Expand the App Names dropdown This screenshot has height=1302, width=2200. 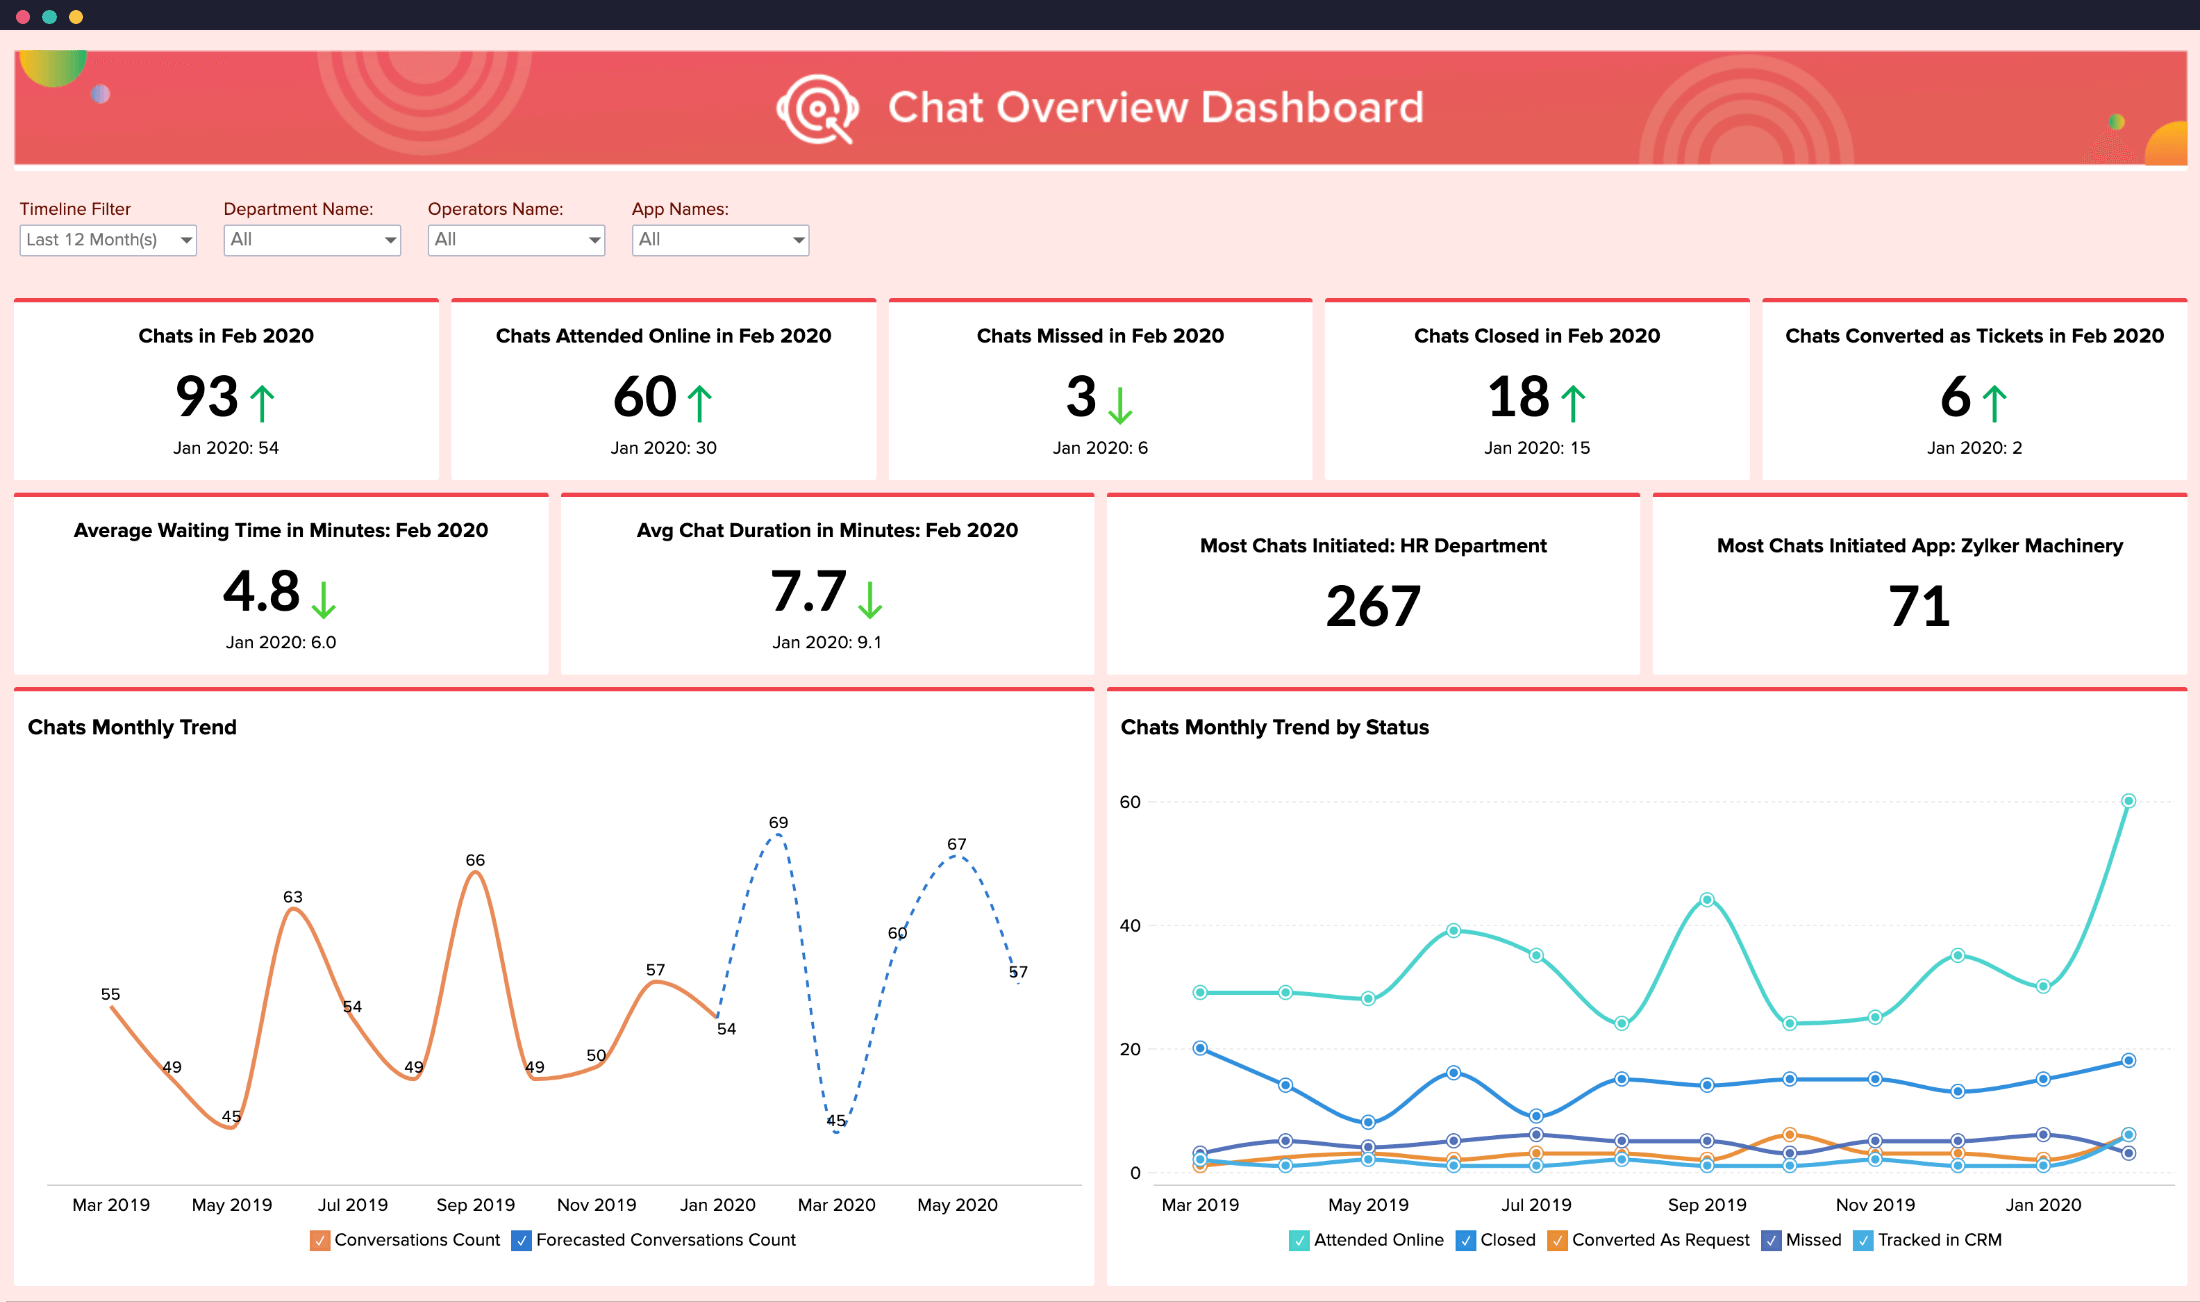(720, 240)
